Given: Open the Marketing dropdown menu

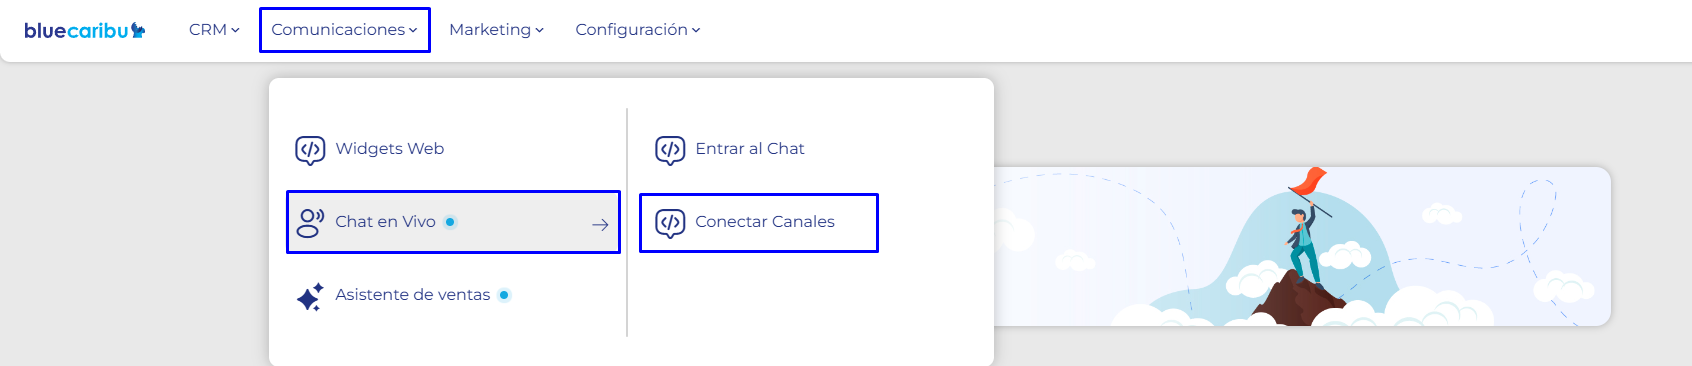Looking at the screenshot, I should [x=496, y=30].
